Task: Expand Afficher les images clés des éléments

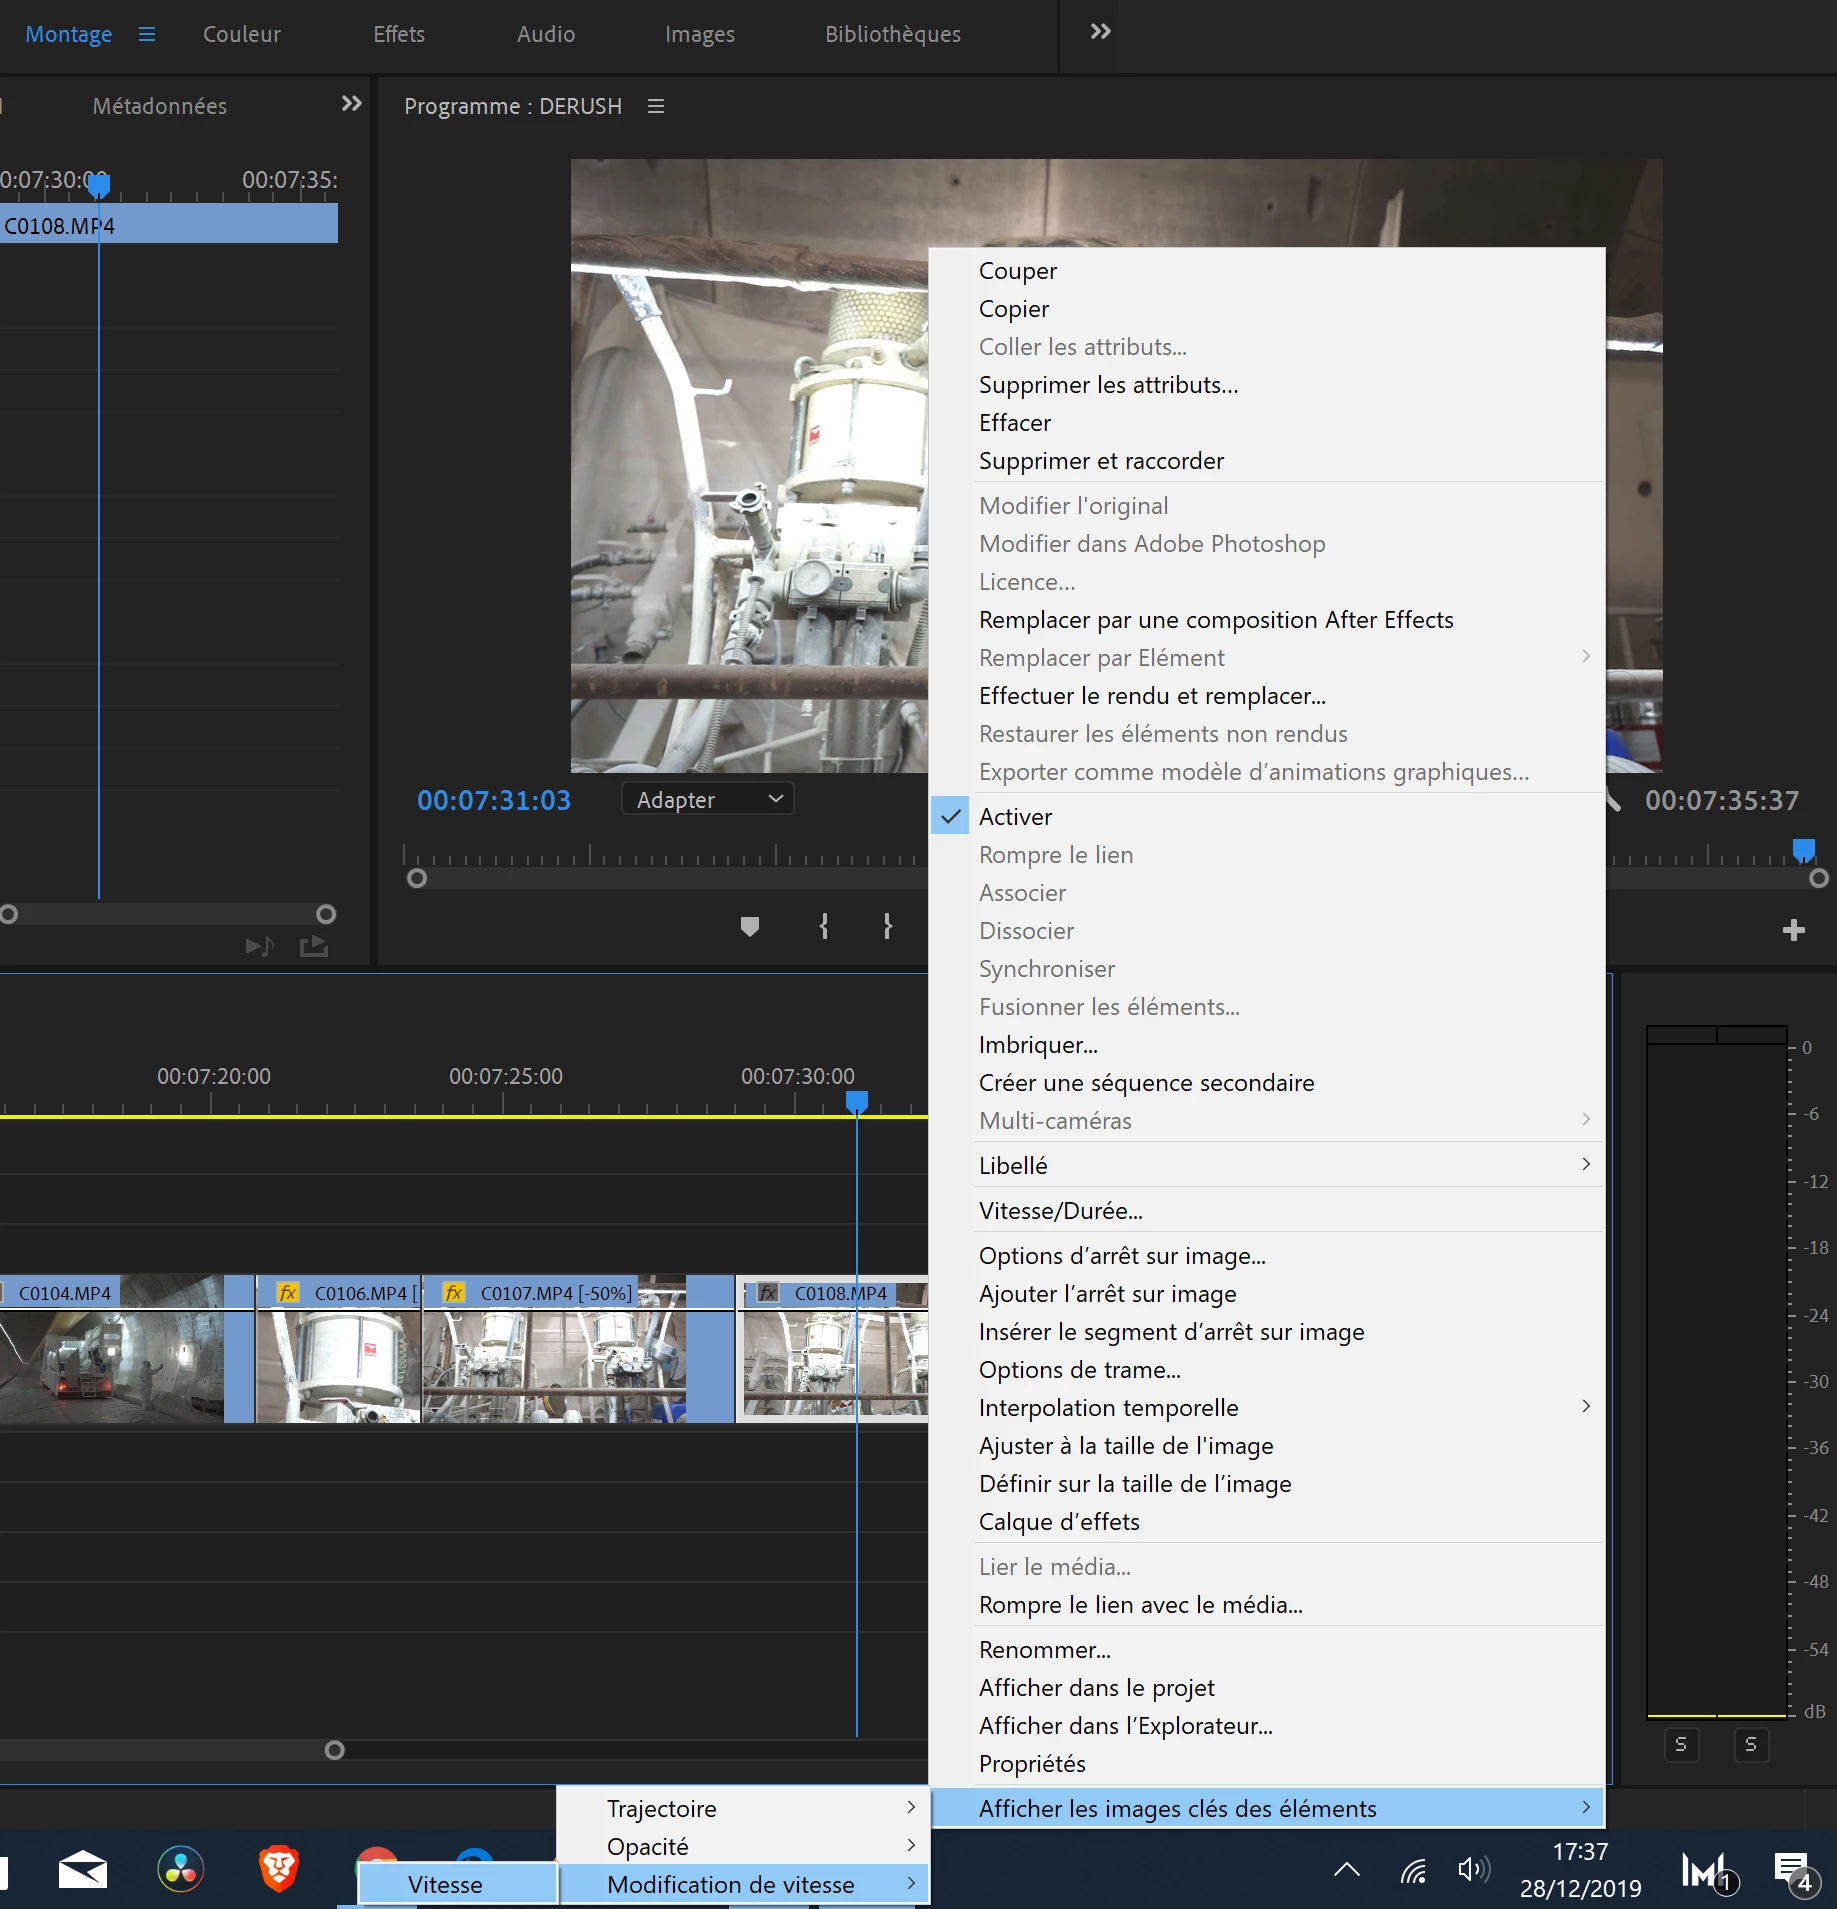Action: 1267,1808
